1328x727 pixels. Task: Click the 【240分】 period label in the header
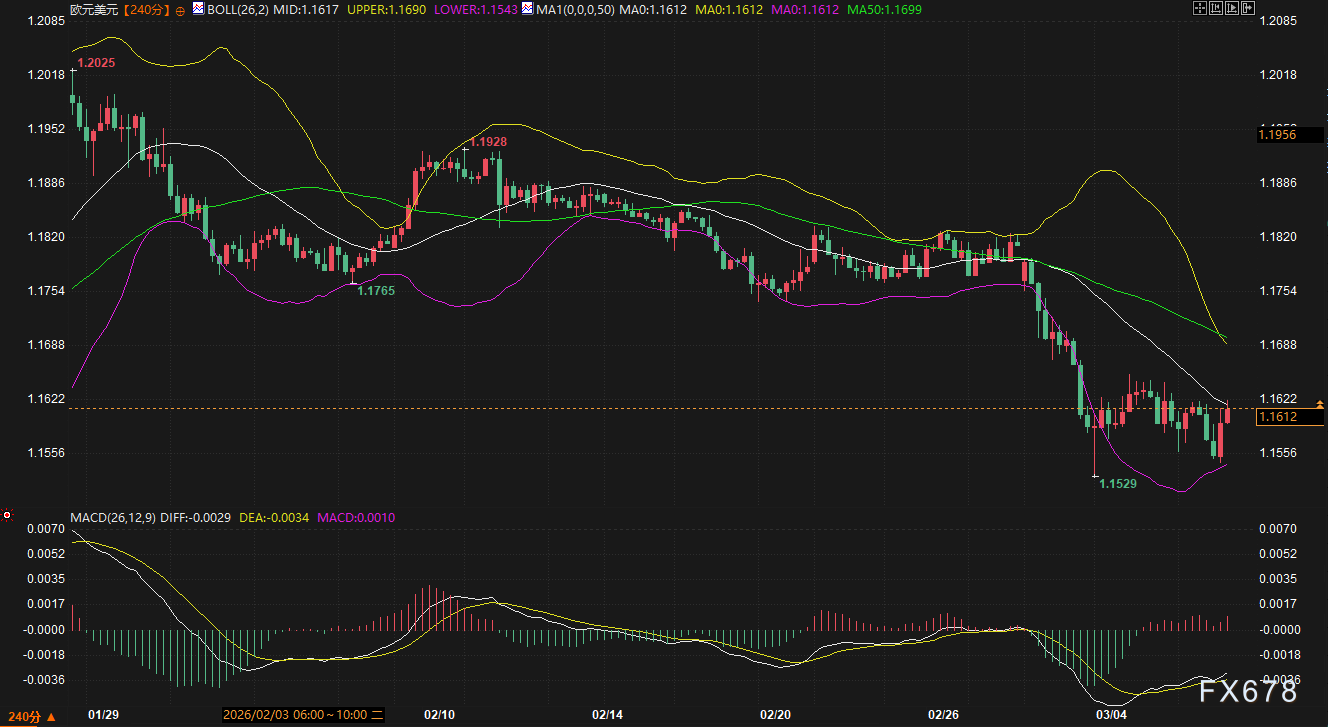point(145,9)
